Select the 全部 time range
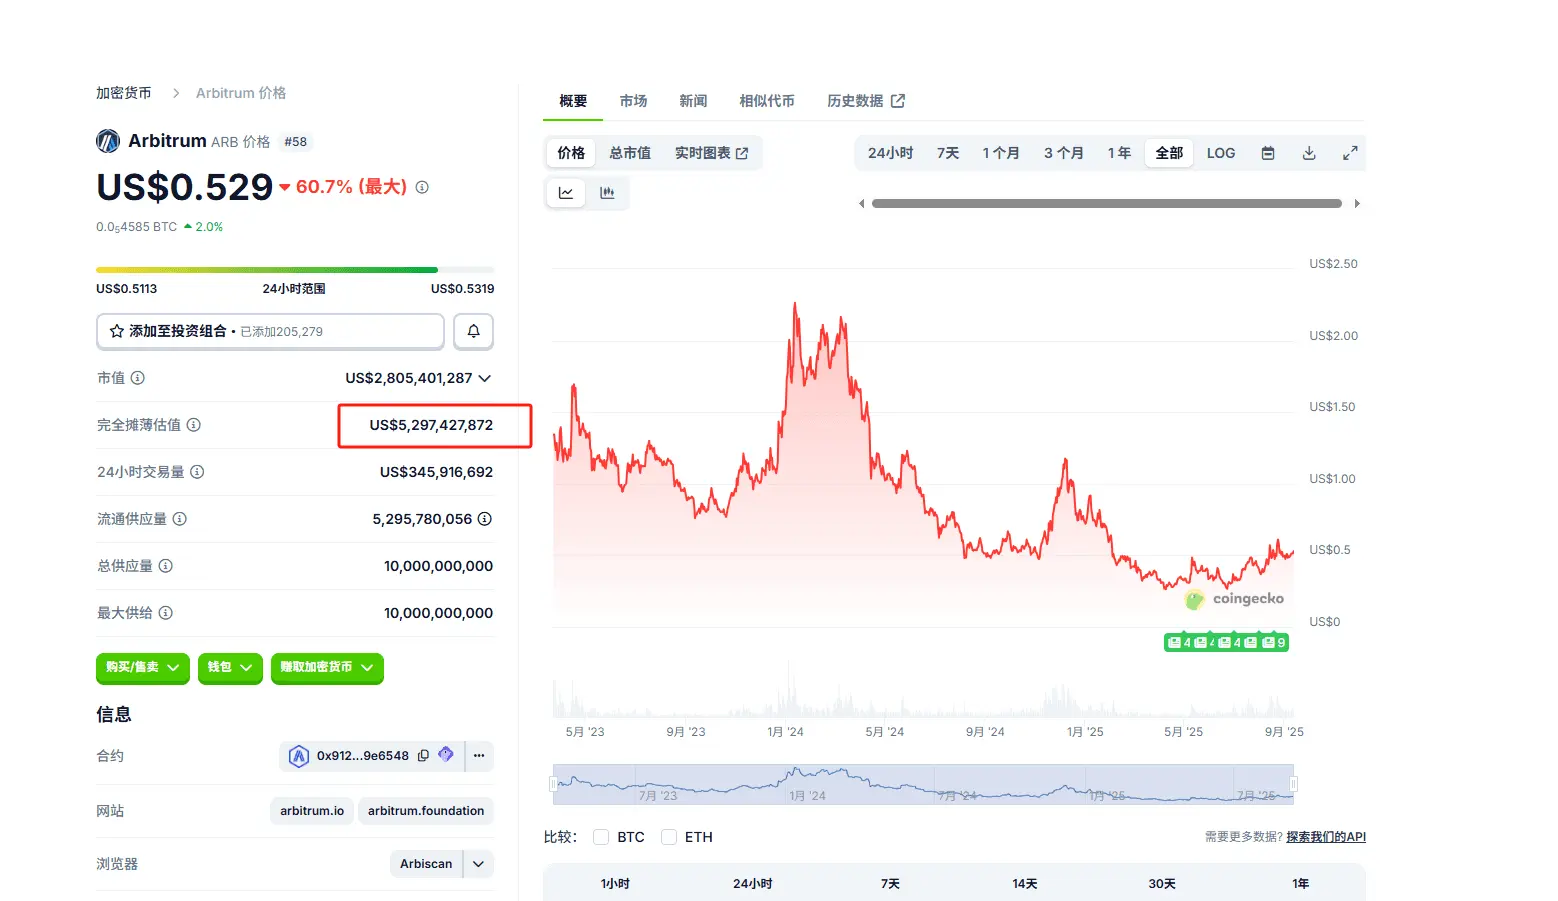 (x=1169, y=153)
